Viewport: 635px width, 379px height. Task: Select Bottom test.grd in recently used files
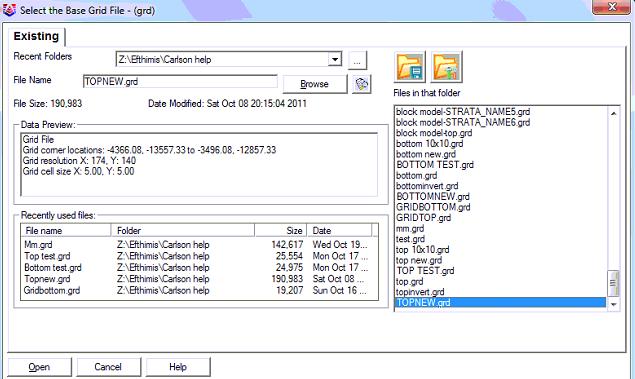[x=53, y=268]
